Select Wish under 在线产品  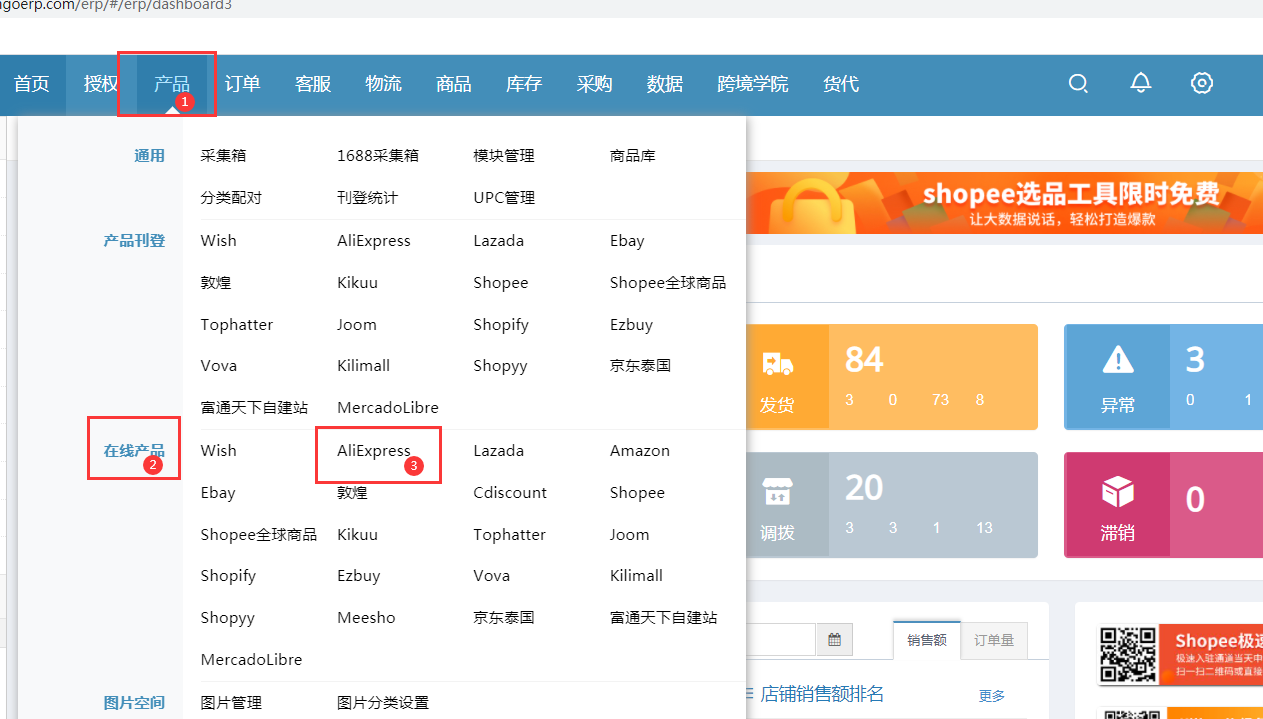(x=218, y=451)
